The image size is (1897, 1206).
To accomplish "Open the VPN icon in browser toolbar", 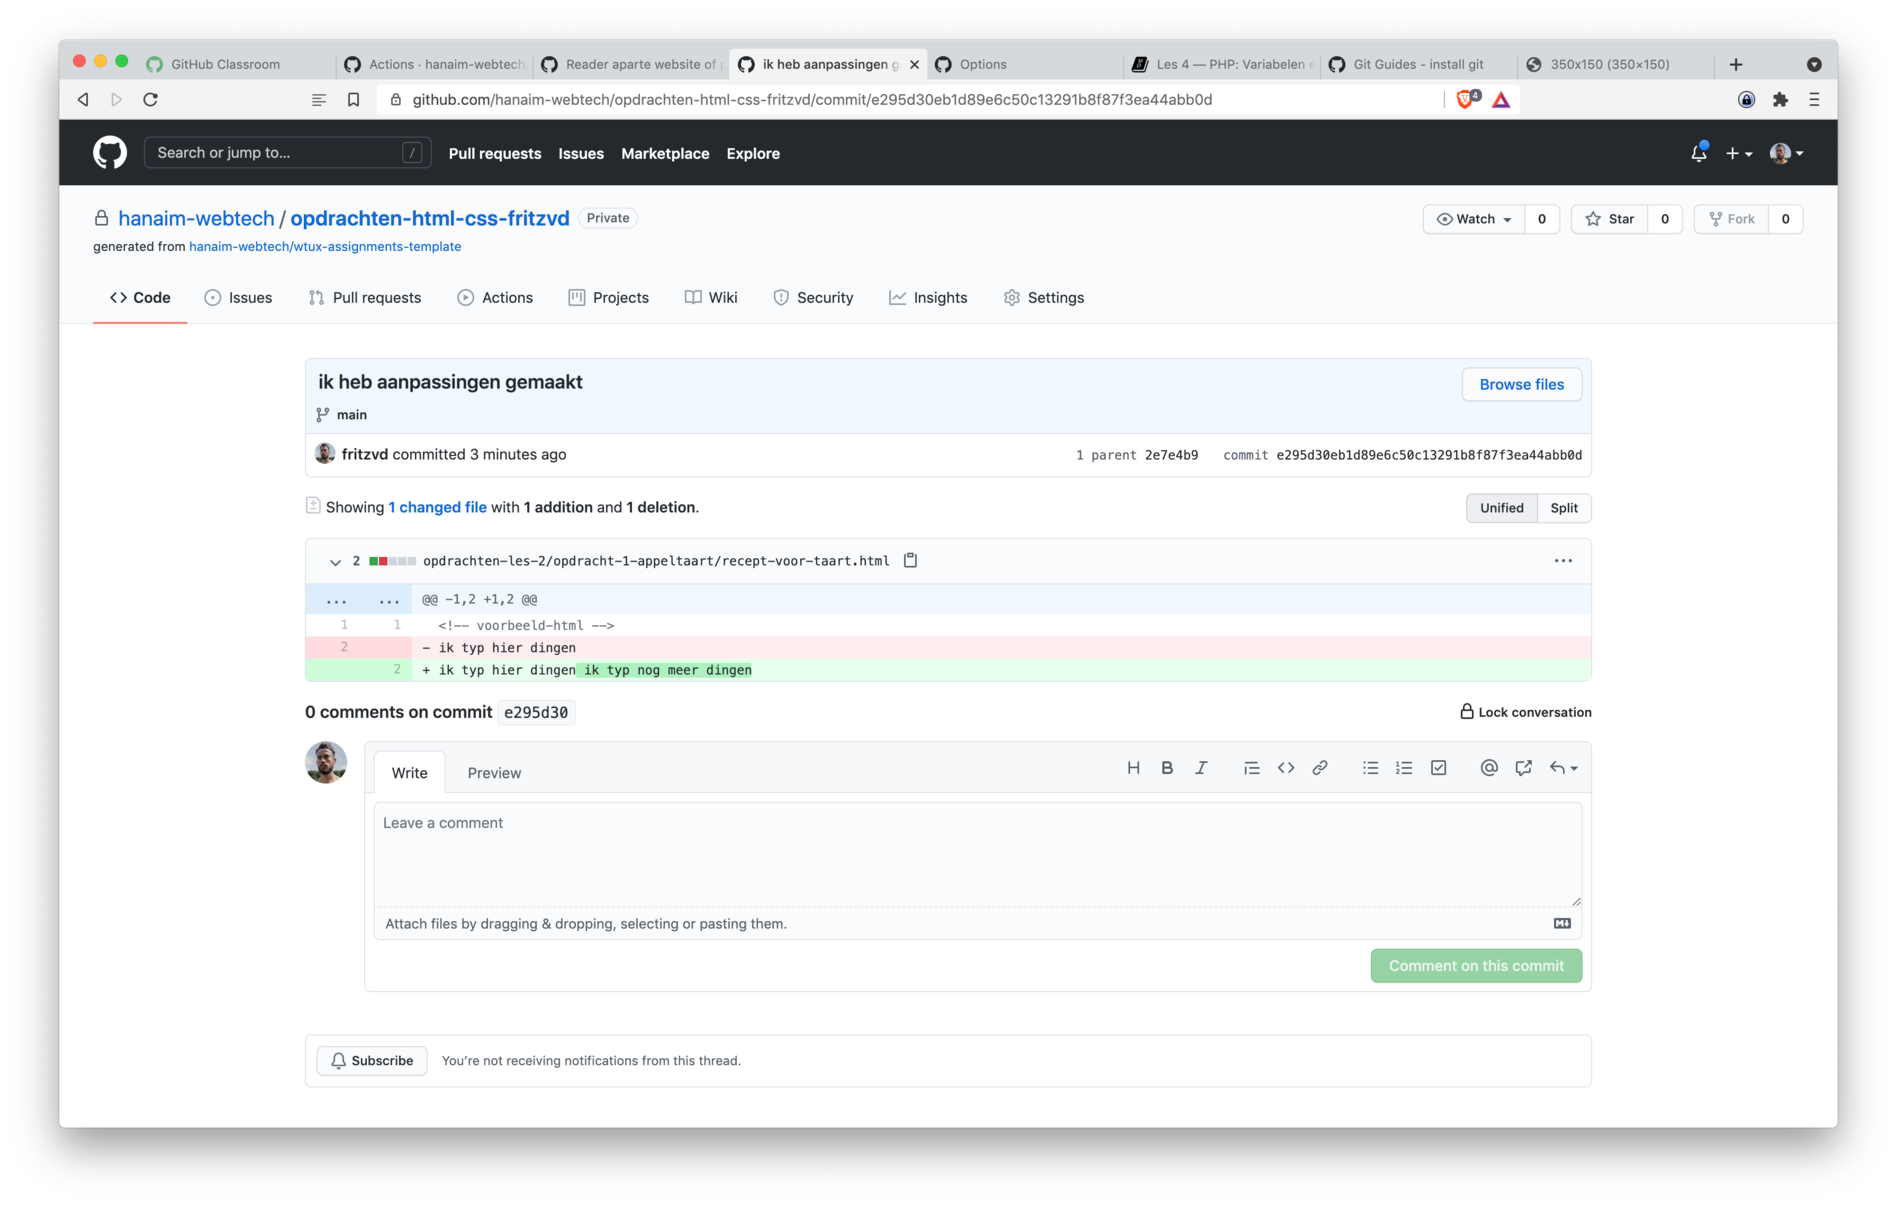I will pos(1746,99).
